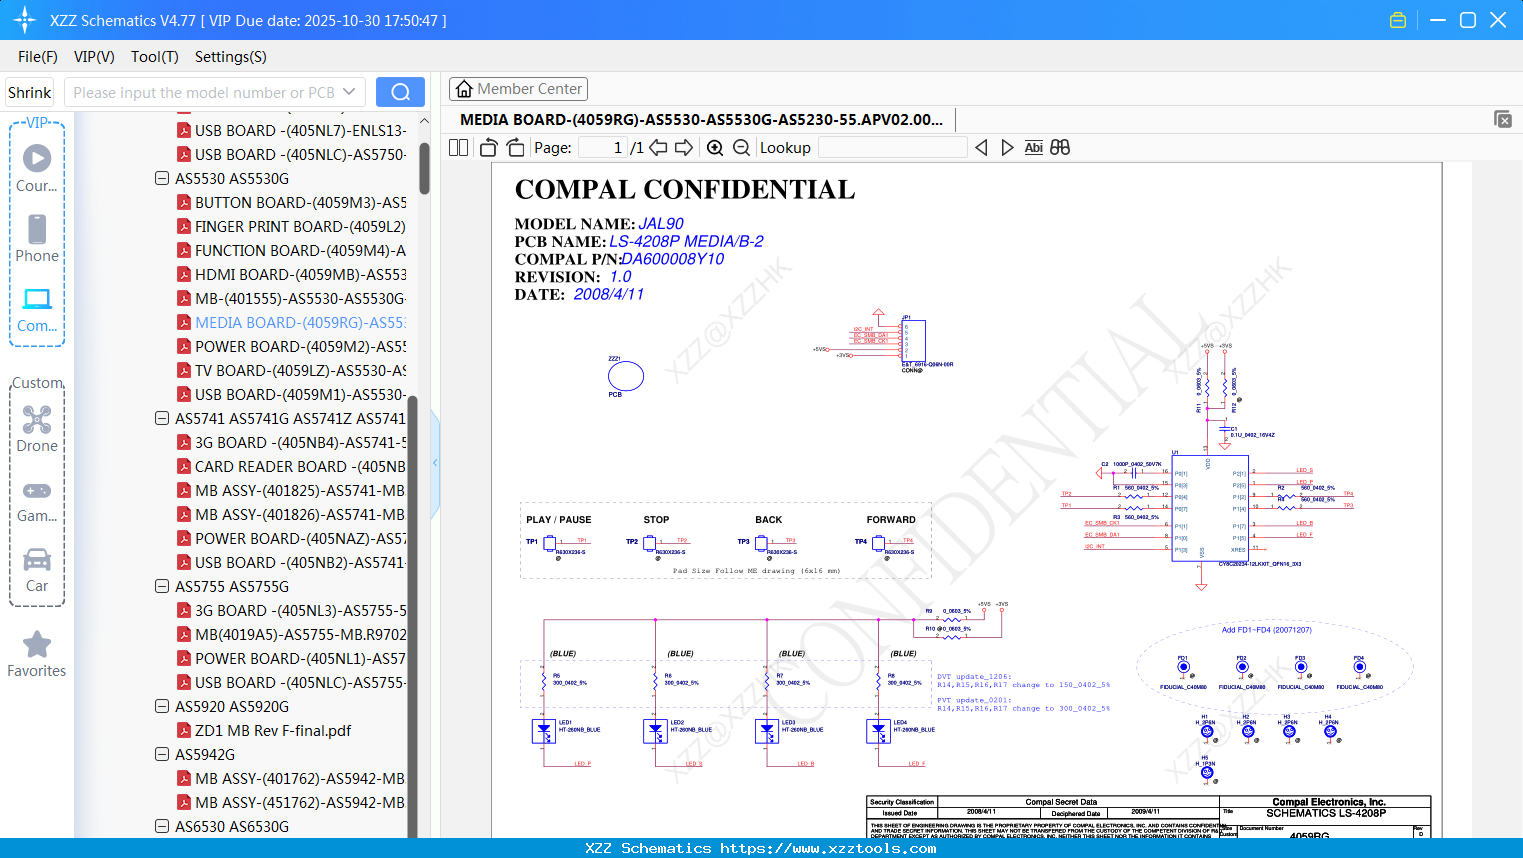Screen dimensions: 1523x858
Task: Open FINGER PRINT BOARD-(4059L2) file
Action: pos(292,226)
